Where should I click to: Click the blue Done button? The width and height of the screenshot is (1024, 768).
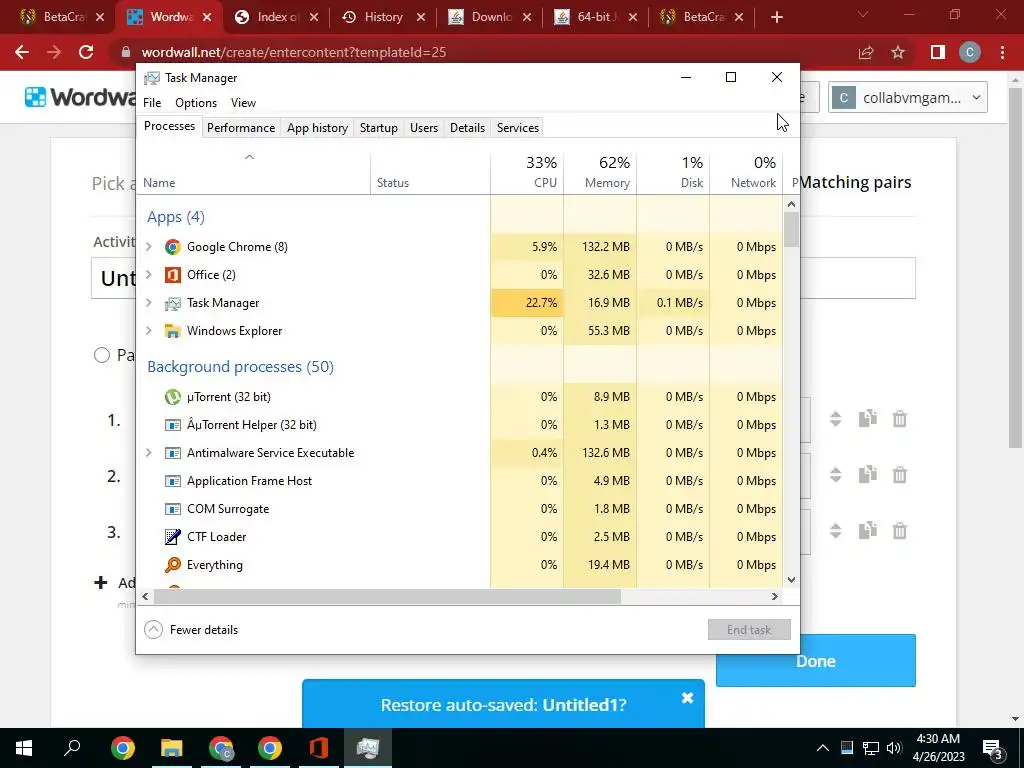click(x=816, y=661)
